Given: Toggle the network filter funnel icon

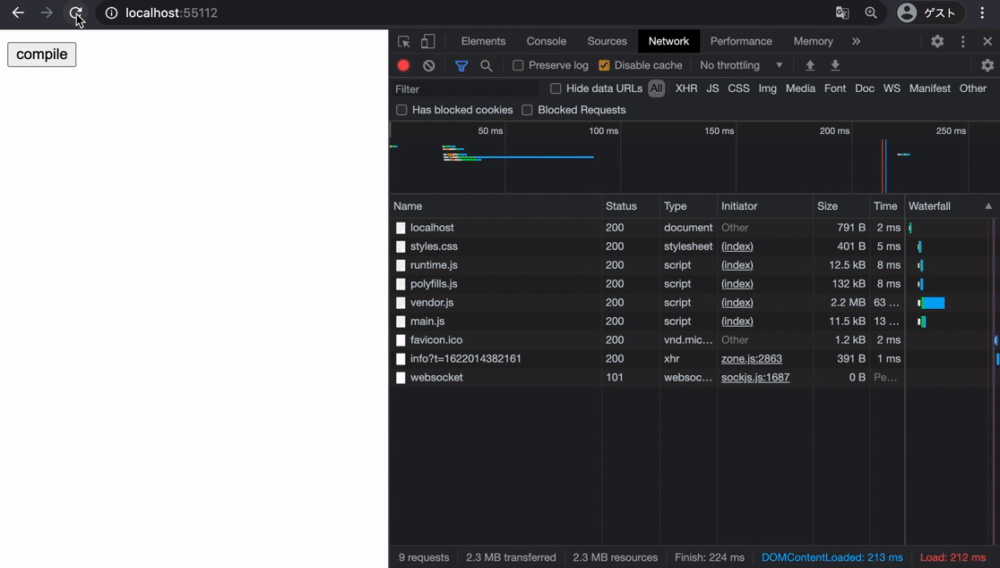Looking at the screenshot, I should coord(461,66).
